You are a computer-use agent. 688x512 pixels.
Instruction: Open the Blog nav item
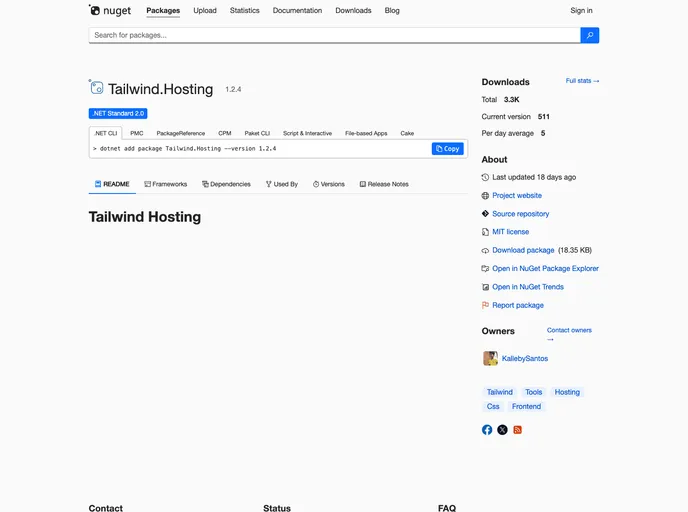coord(392,11)
